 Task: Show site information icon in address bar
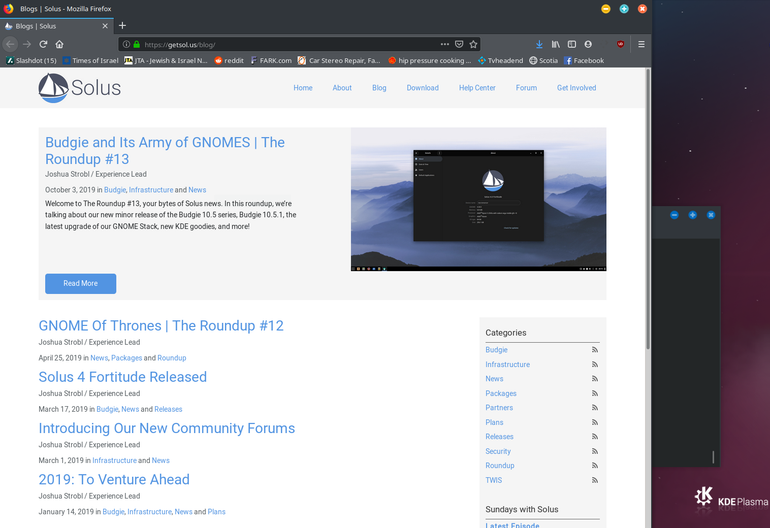click(x=126, y=44)
